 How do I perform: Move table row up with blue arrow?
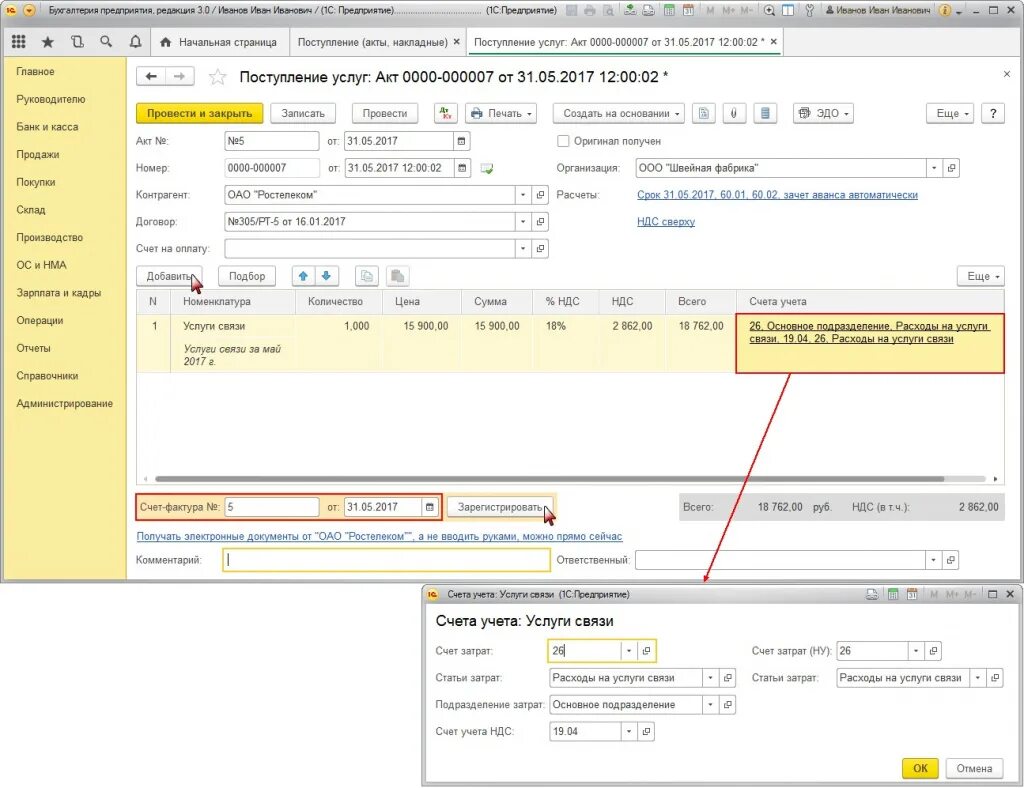(x=303, y=276)
